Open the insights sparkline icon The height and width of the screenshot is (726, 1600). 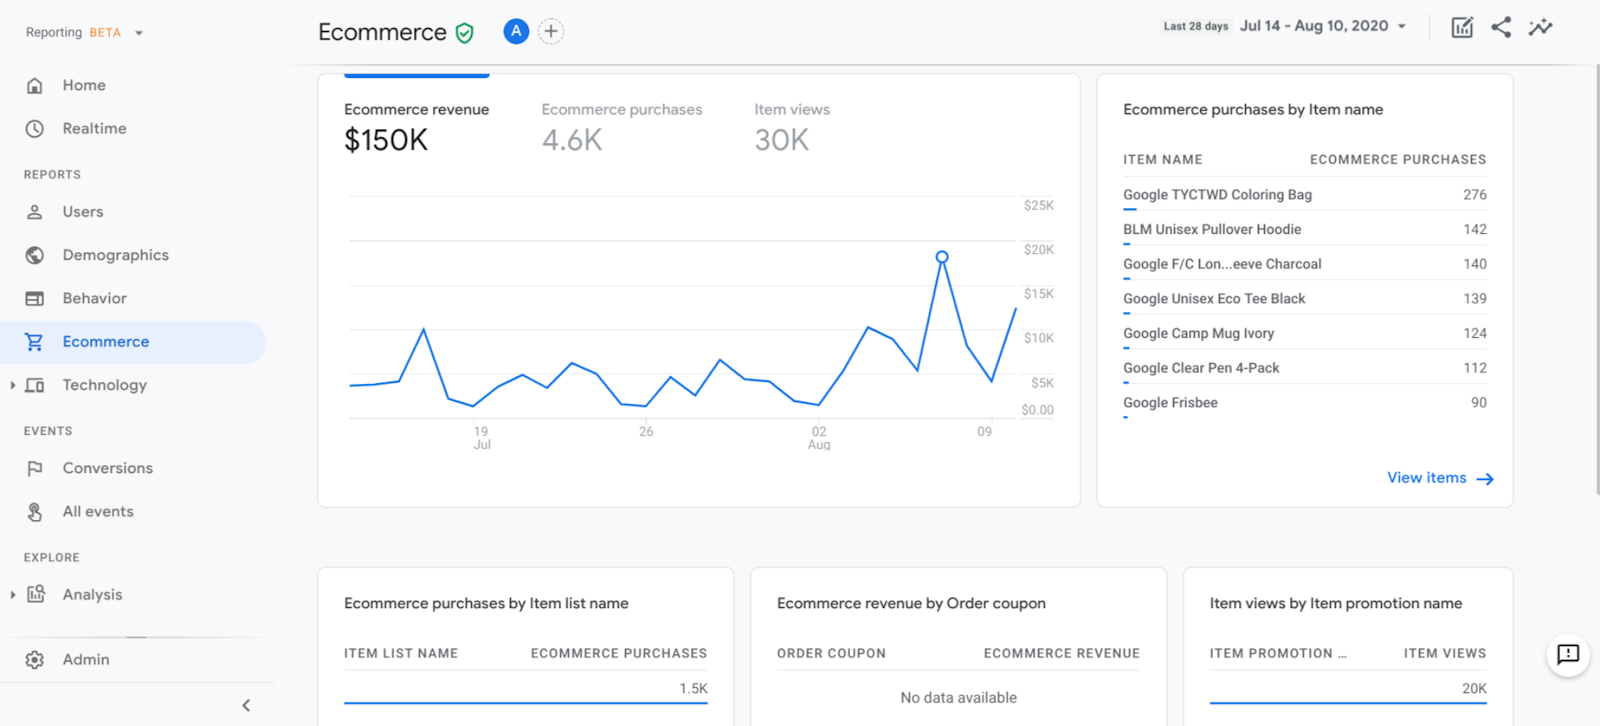coord(1541,27)
